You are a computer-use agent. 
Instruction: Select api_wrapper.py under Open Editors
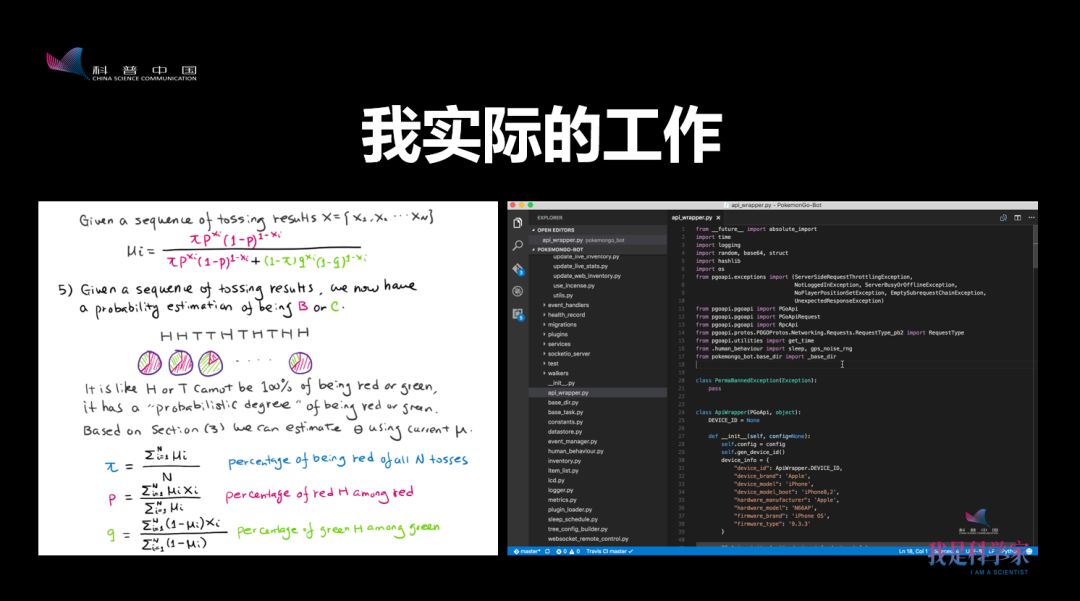(598, 240)
